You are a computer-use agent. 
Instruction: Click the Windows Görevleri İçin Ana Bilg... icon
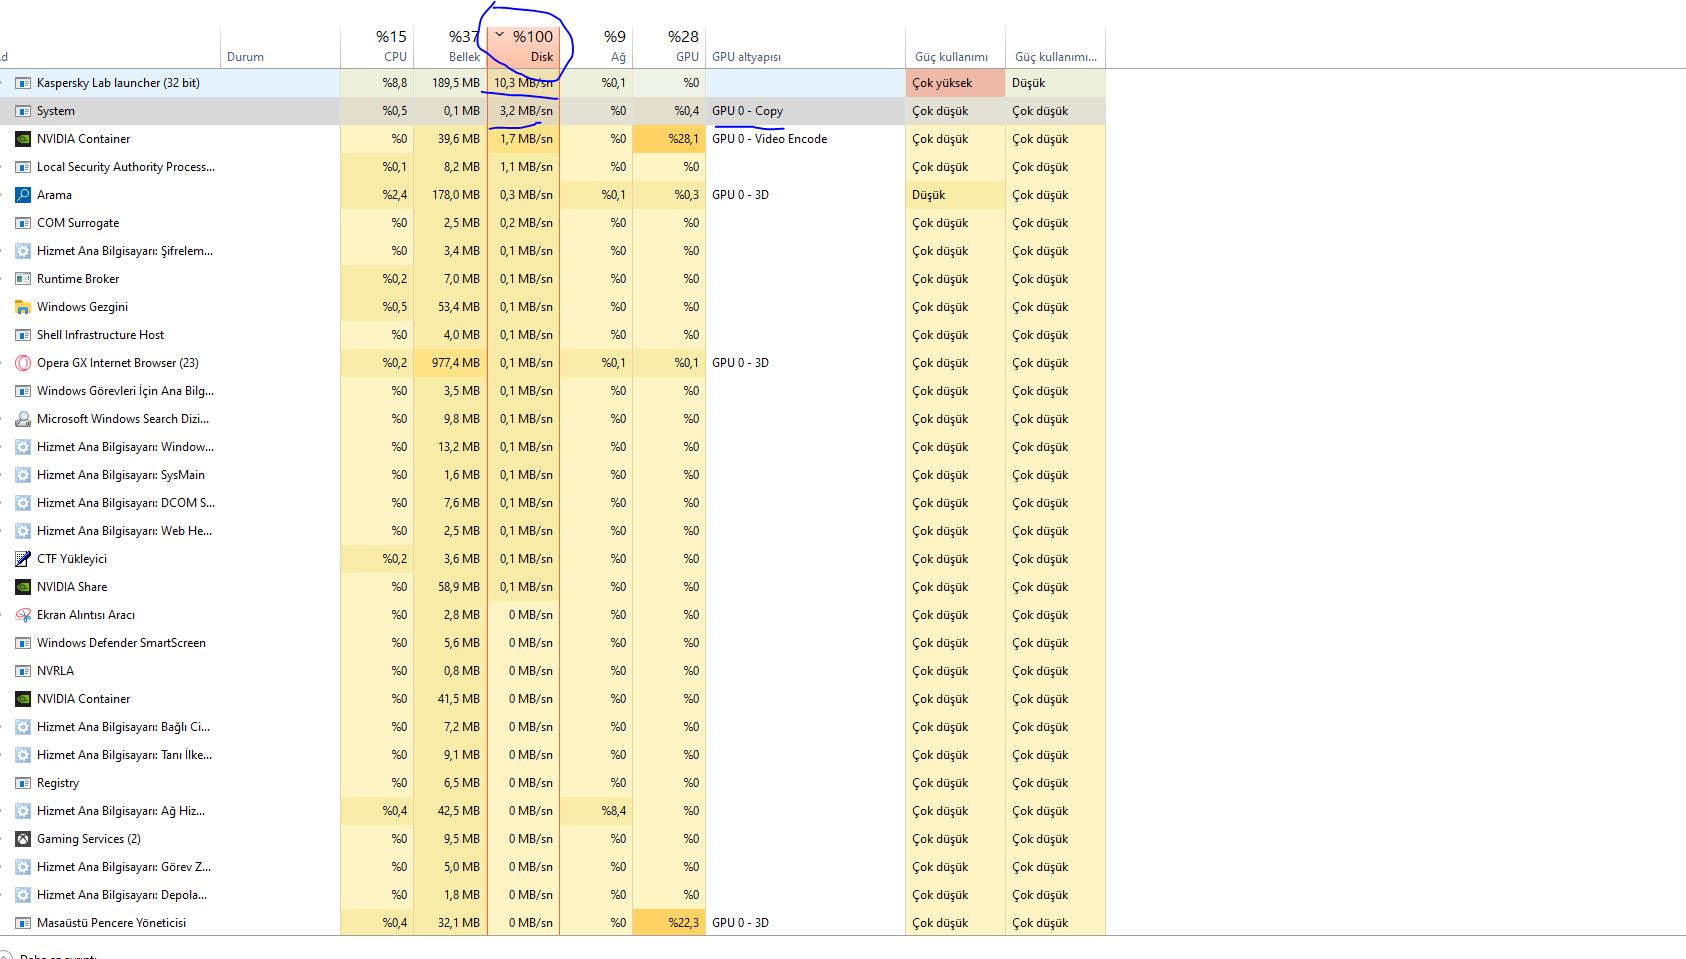pyautogui.click(x=23, y=391)
